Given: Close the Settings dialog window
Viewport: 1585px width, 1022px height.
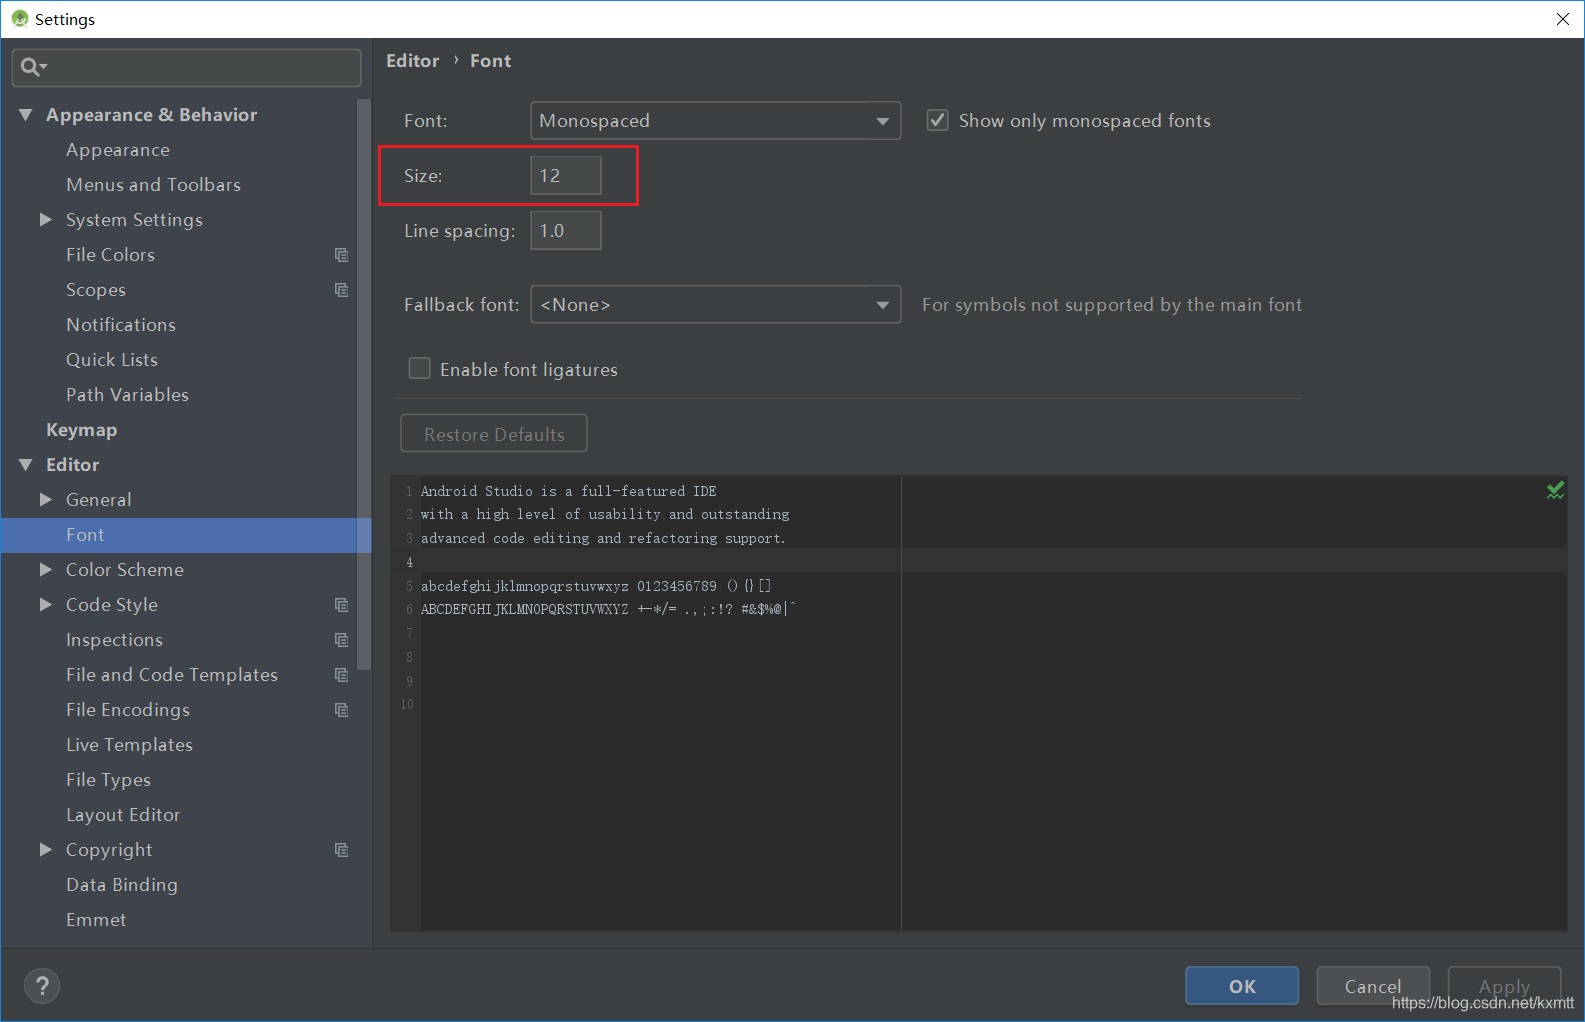Looking at the screenshot, I should pos(1563,19).
